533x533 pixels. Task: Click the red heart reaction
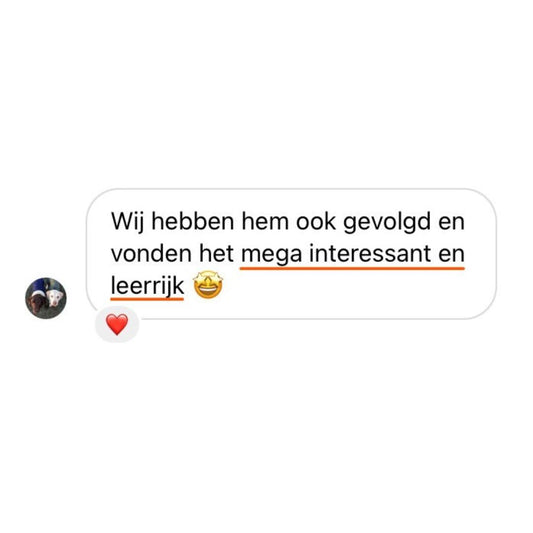pyautogui.click(x=117, y=324)
